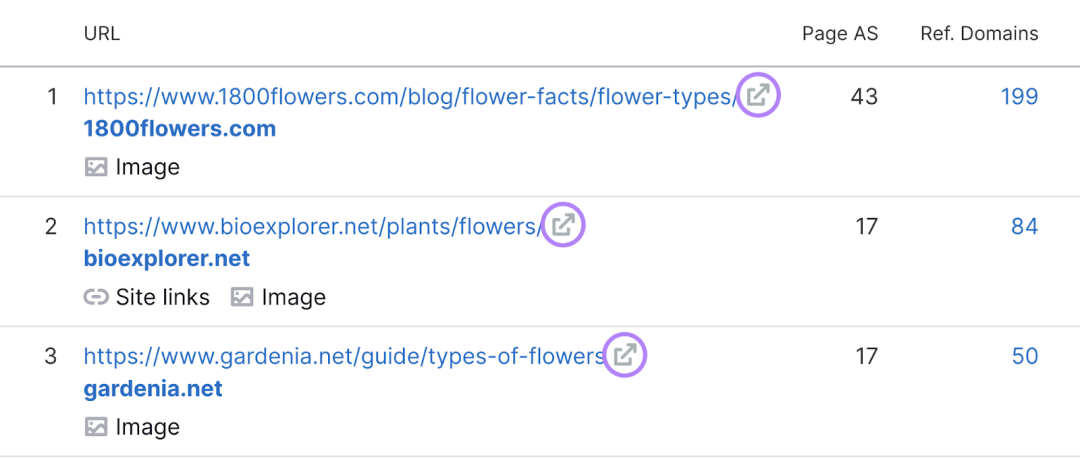Click Image icon under bioexplorer.net
This screenshot has height=459, width=1080.
(x=242, y=297)
